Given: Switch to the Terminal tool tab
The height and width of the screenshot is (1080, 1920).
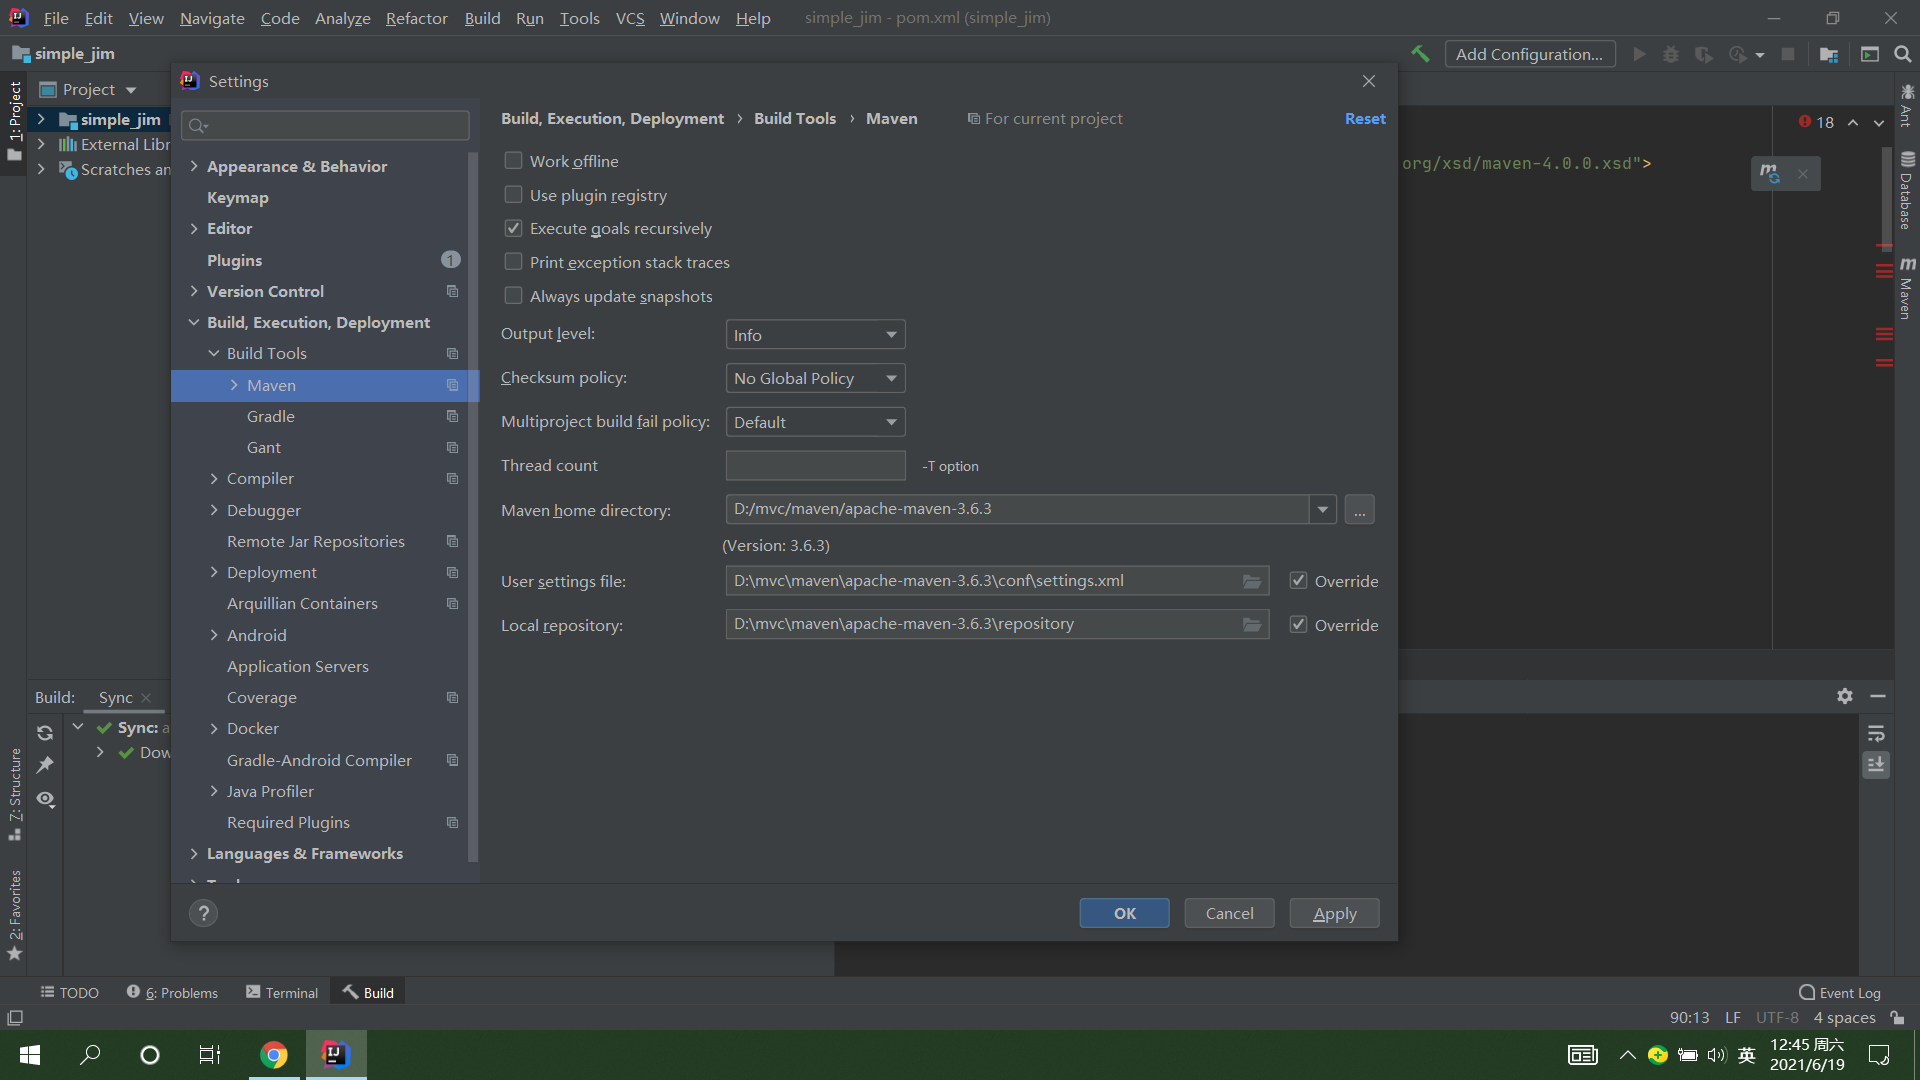Looking at the screenshot, I should point(282,993).
